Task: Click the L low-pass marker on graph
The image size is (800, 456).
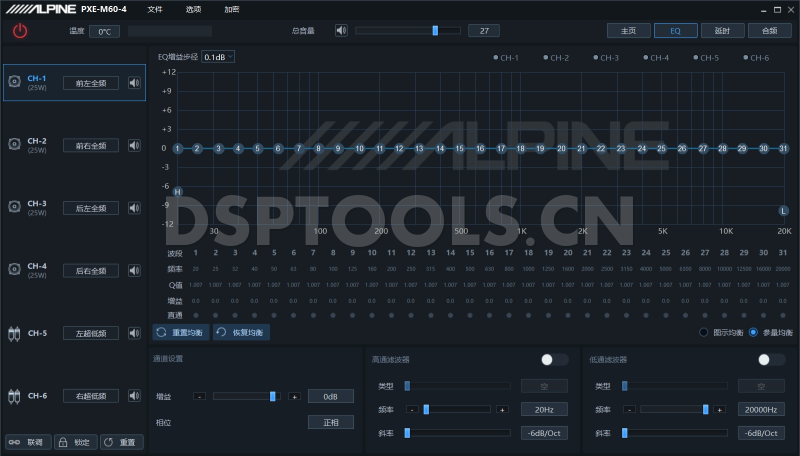Action: click(784, 211)
